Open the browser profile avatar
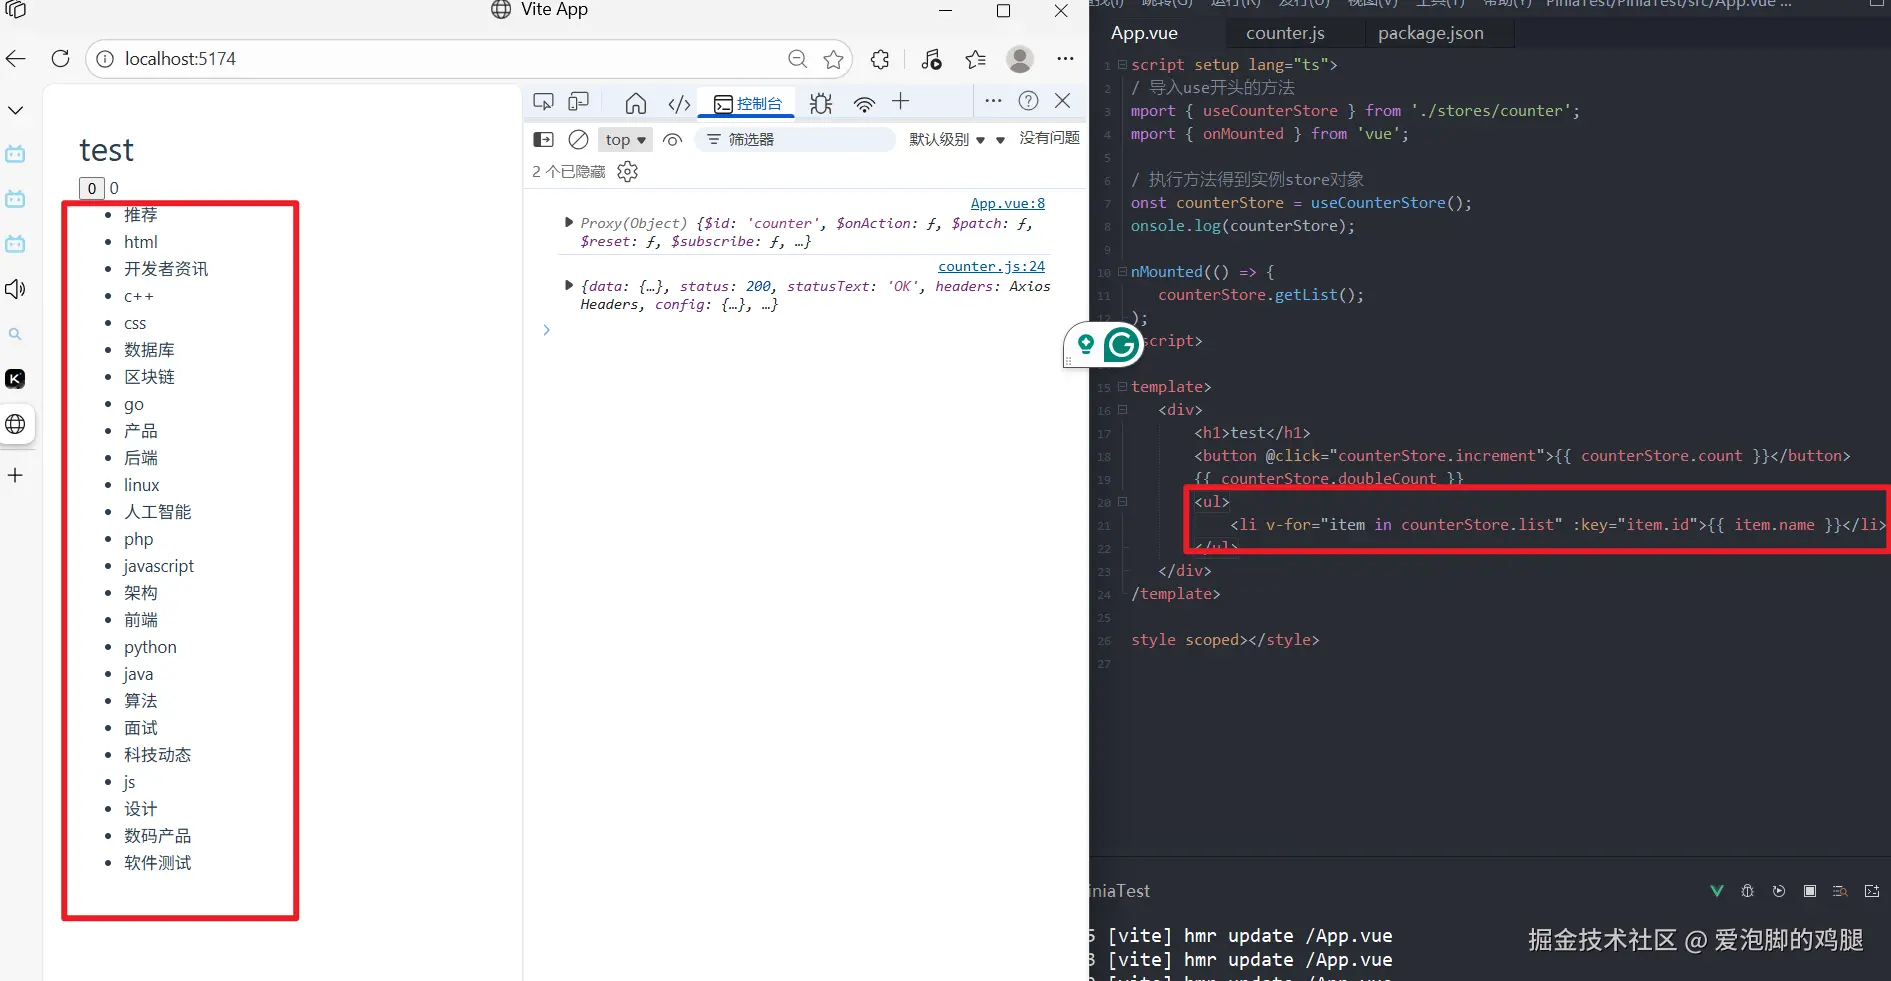The height and width of the screenshot is (981, 1891). click(1020, 59)
